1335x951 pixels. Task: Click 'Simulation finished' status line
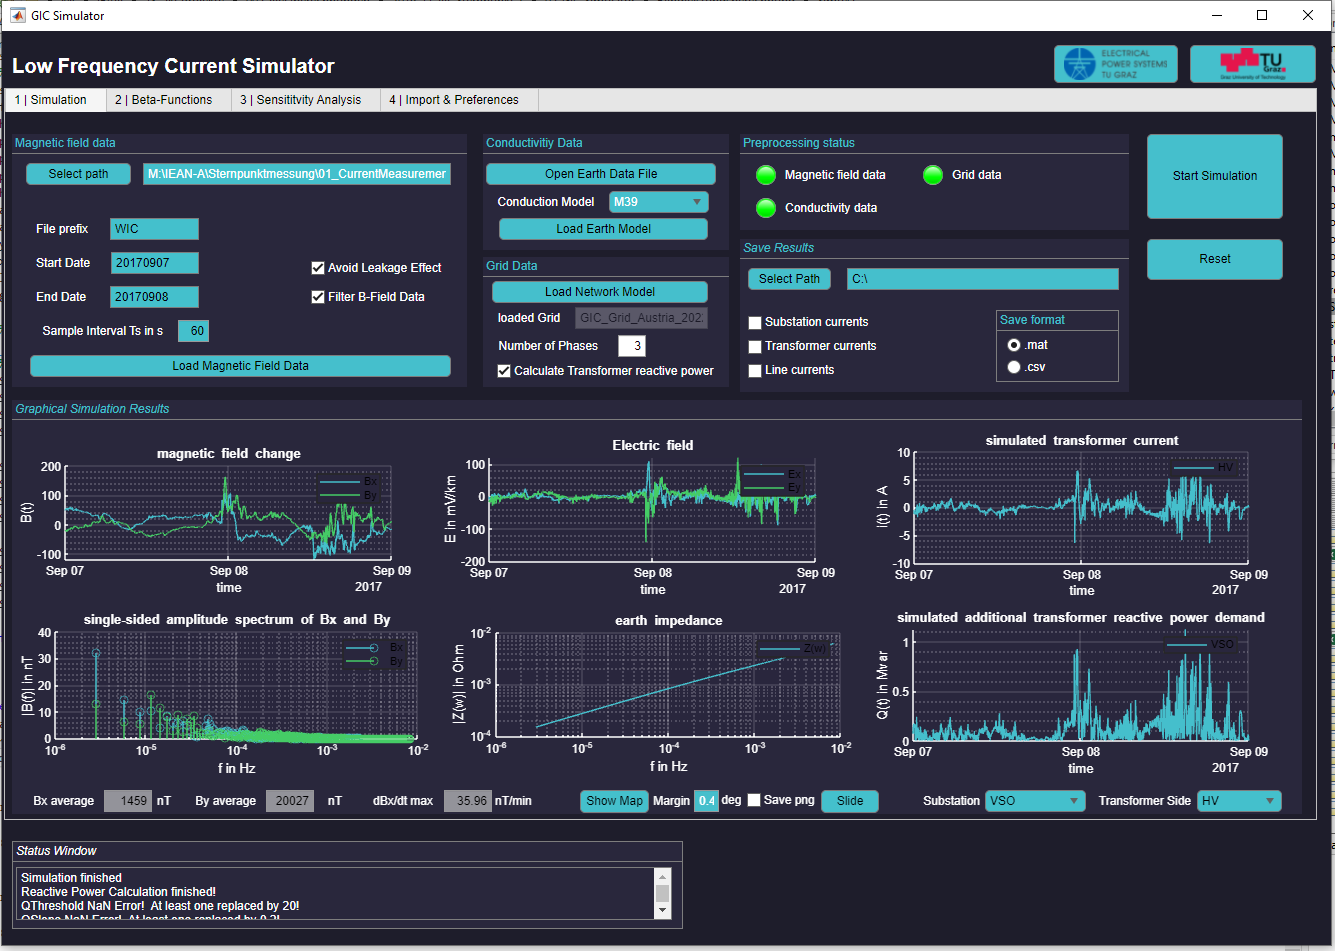pyautogui.click(x=71, y=878)
